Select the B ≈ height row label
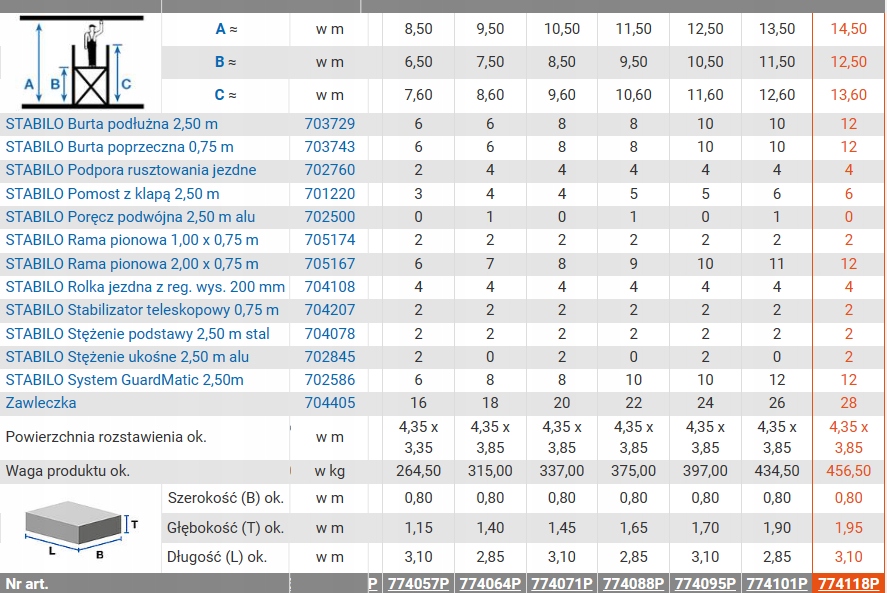 226,62
